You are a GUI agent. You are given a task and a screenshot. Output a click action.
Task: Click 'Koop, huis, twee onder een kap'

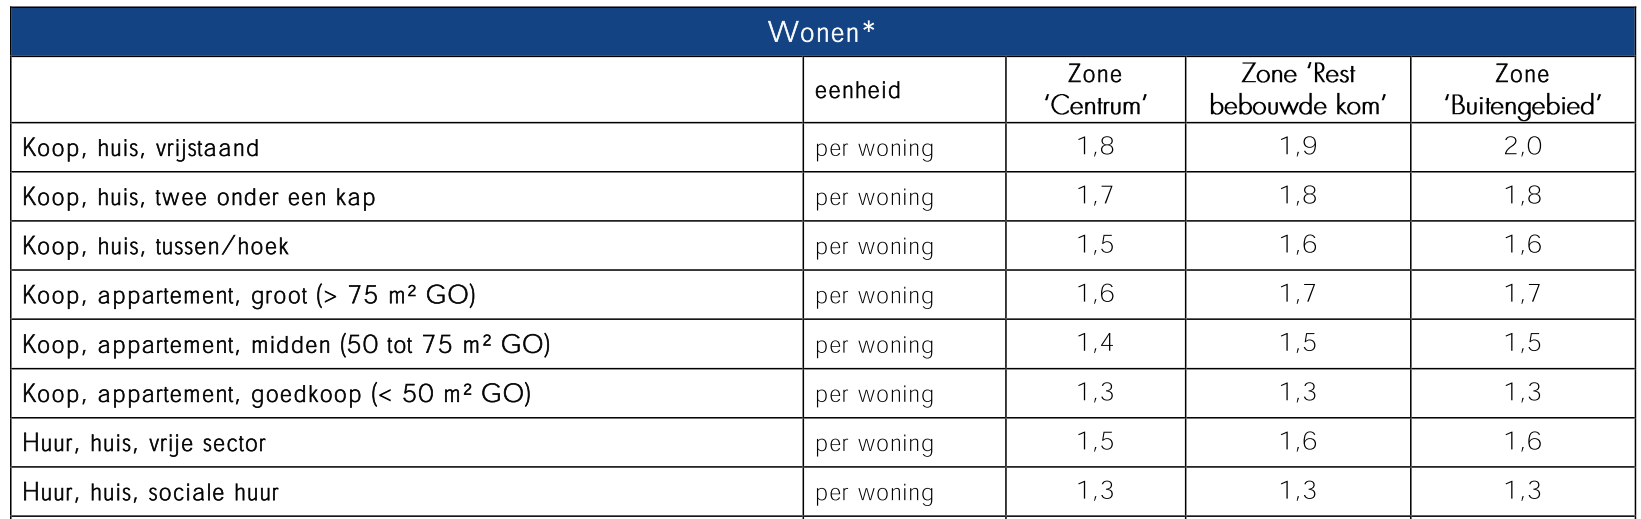199,197
